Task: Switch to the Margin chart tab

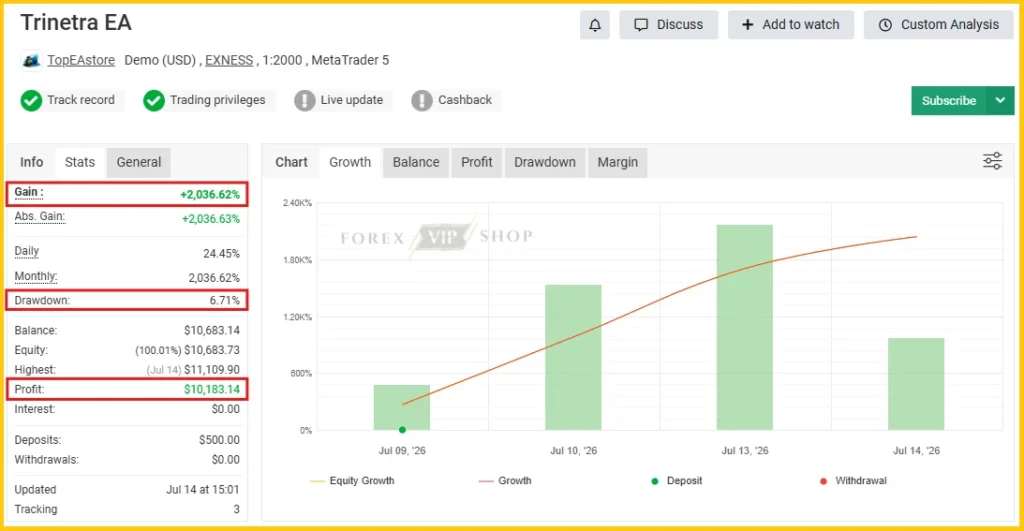Action: pyautogui.click(x=618, y=162)
